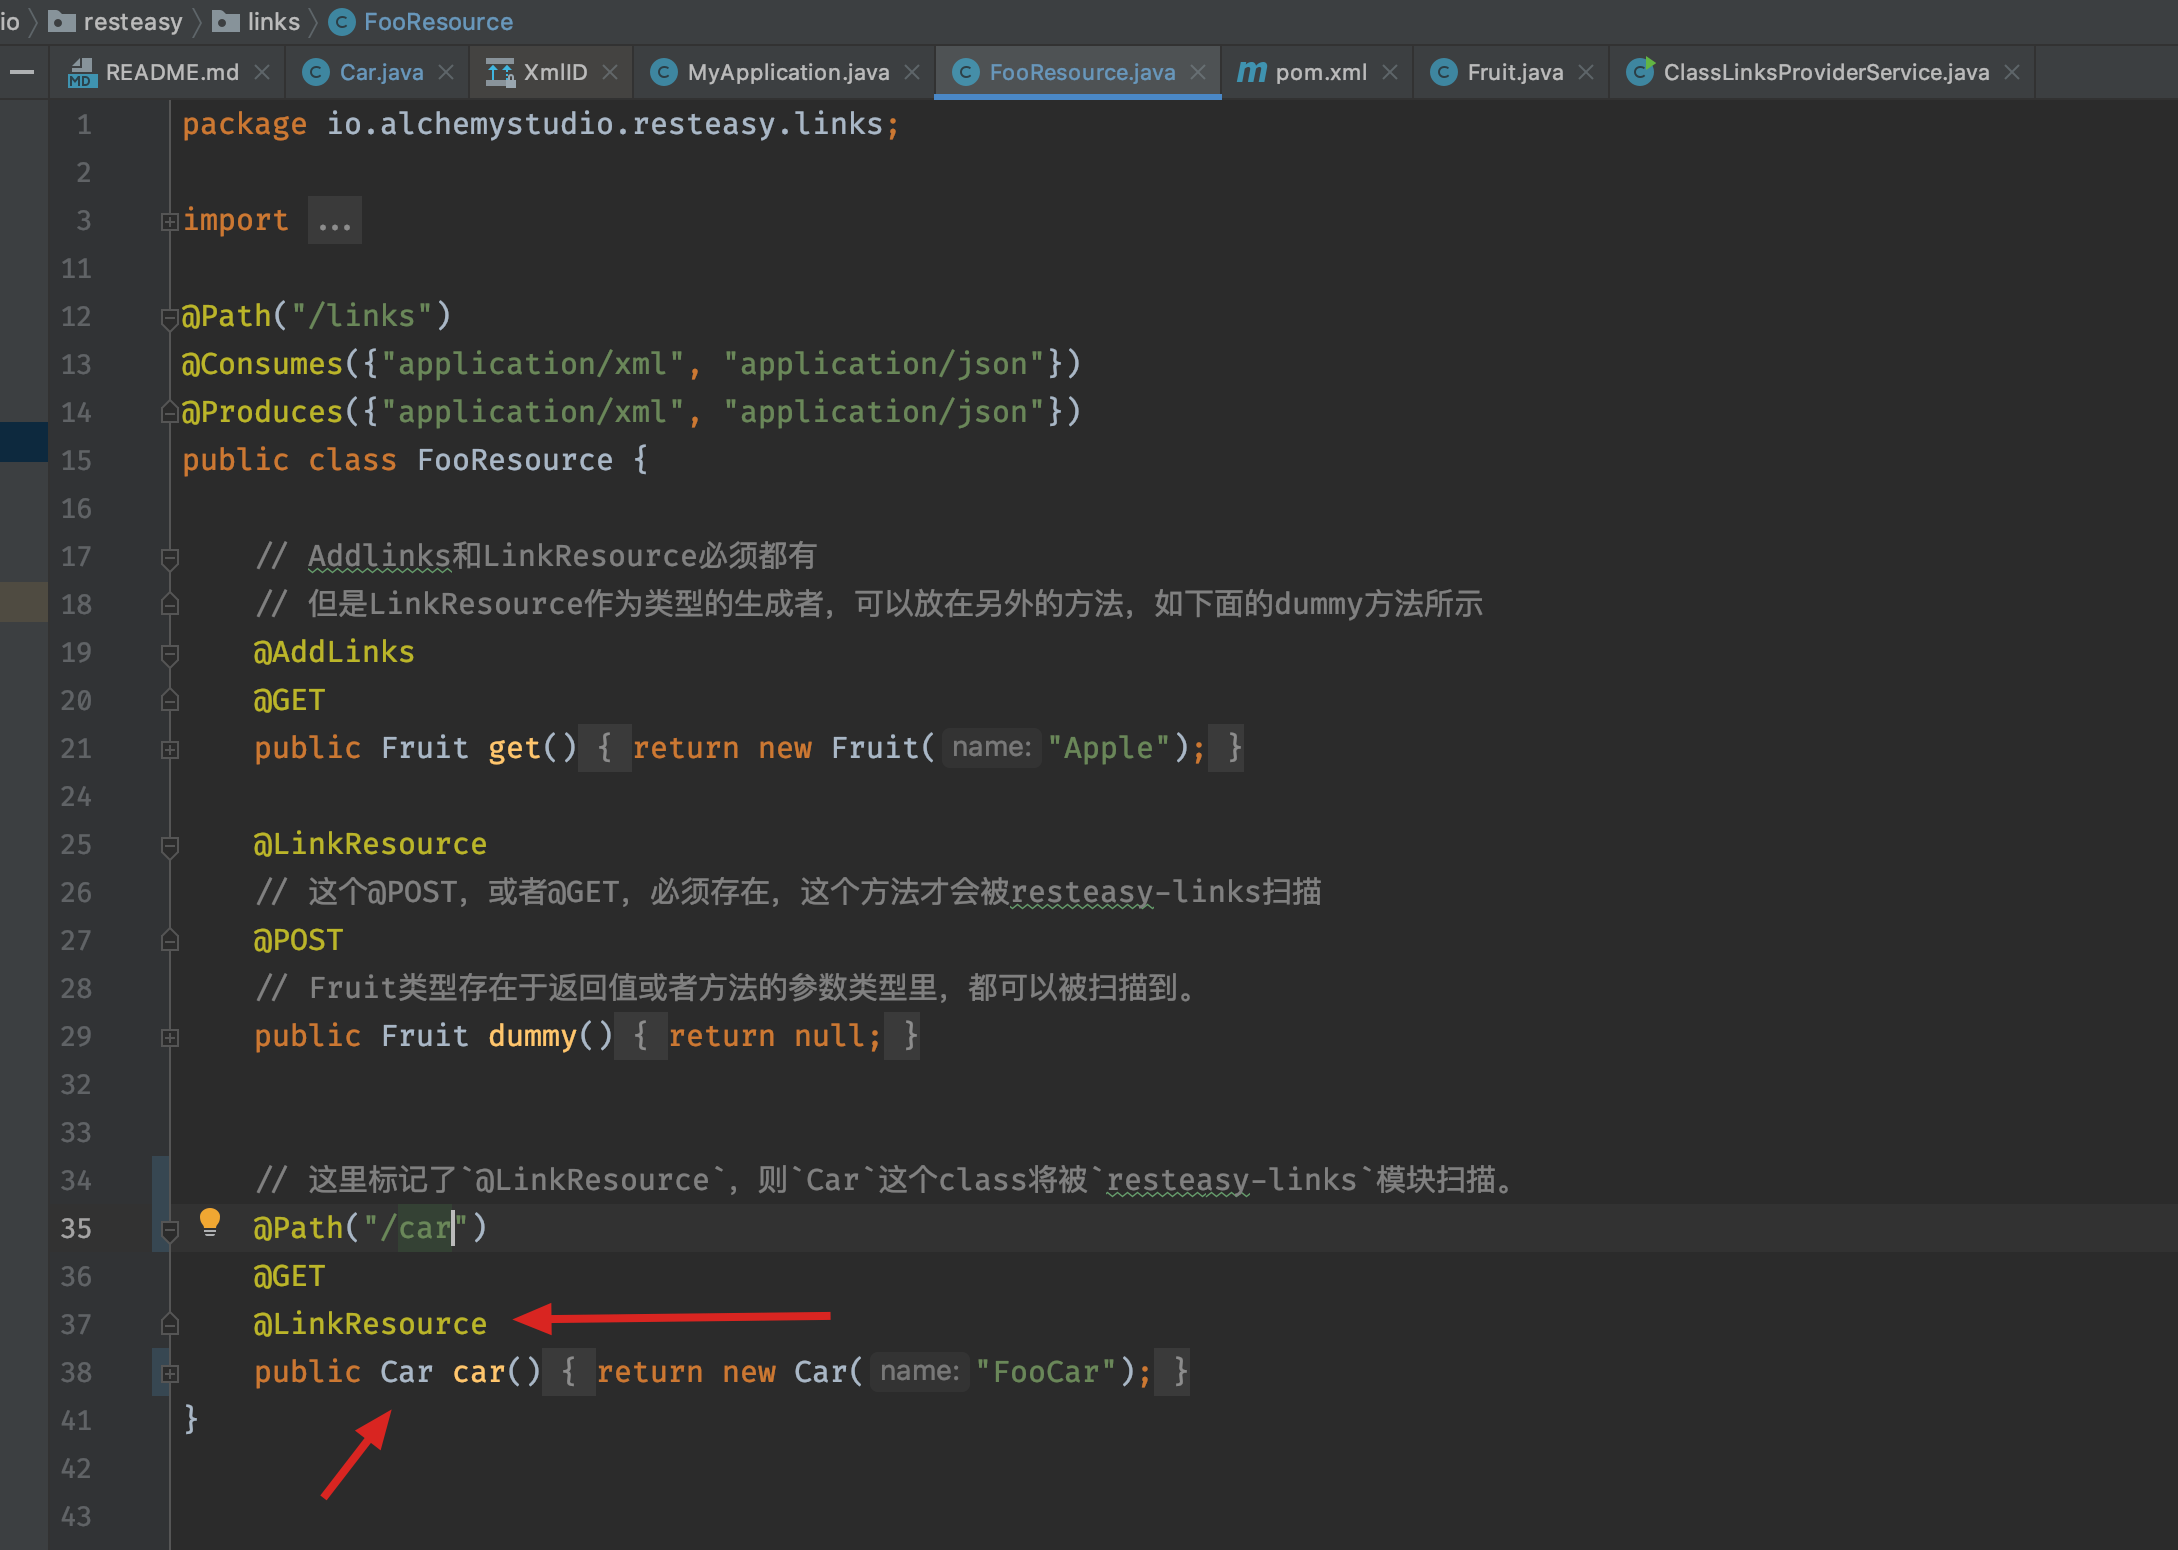
Task: Switch to the MyApplication.java tab
Action: click(787, 72)
